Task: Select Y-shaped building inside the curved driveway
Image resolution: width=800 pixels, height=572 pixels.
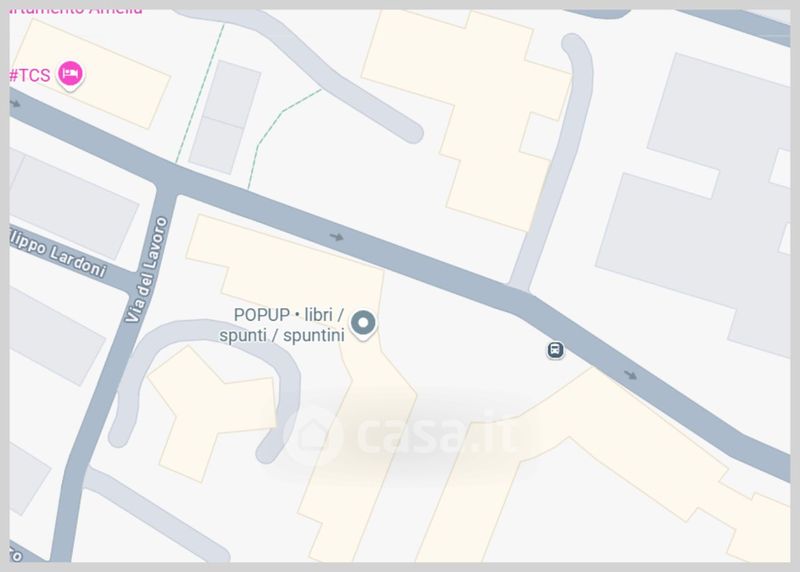Action: (x=210, y=411)
